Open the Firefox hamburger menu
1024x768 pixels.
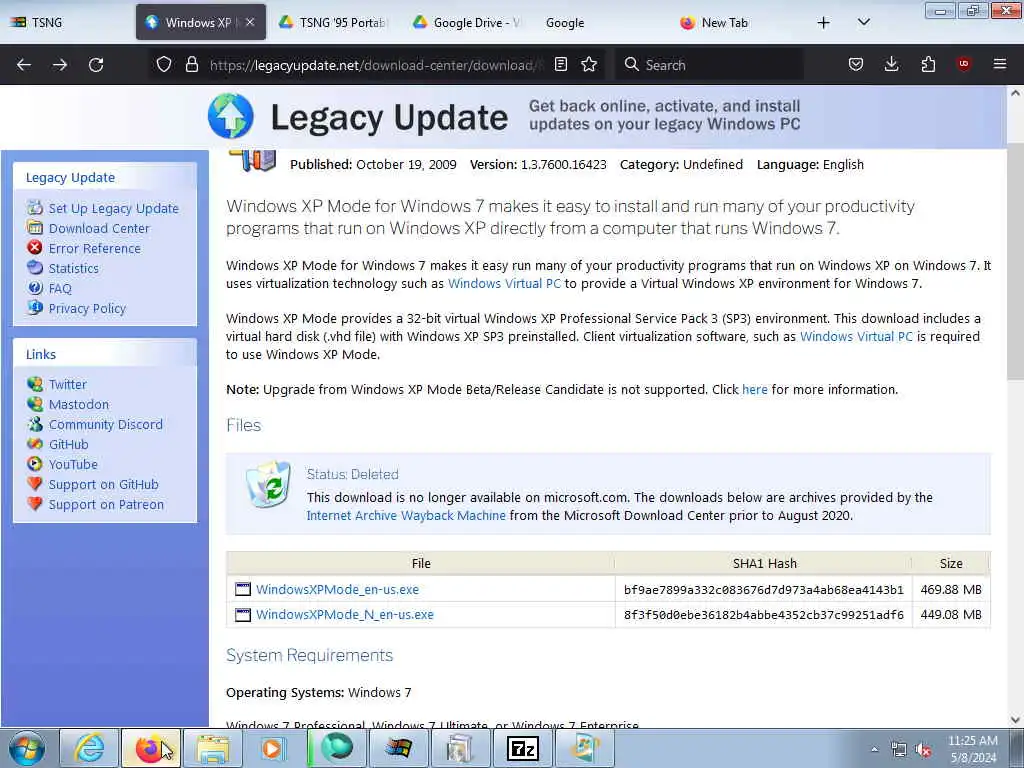1000,64
